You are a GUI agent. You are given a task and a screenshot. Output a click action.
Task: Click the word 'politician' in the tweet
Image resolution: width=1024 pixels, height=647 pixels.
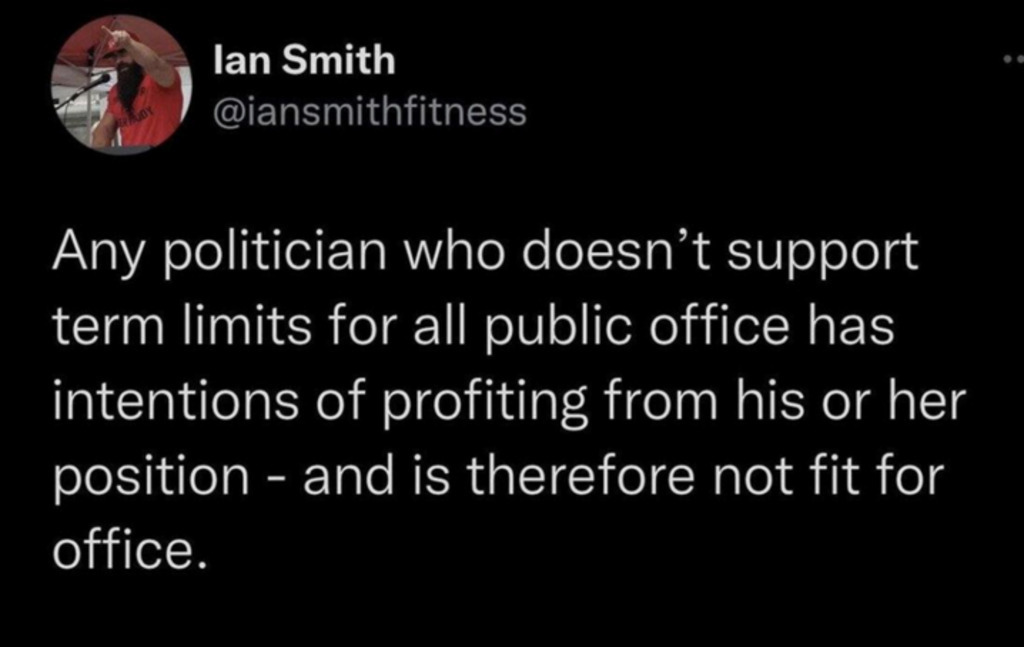coord(274,254)
